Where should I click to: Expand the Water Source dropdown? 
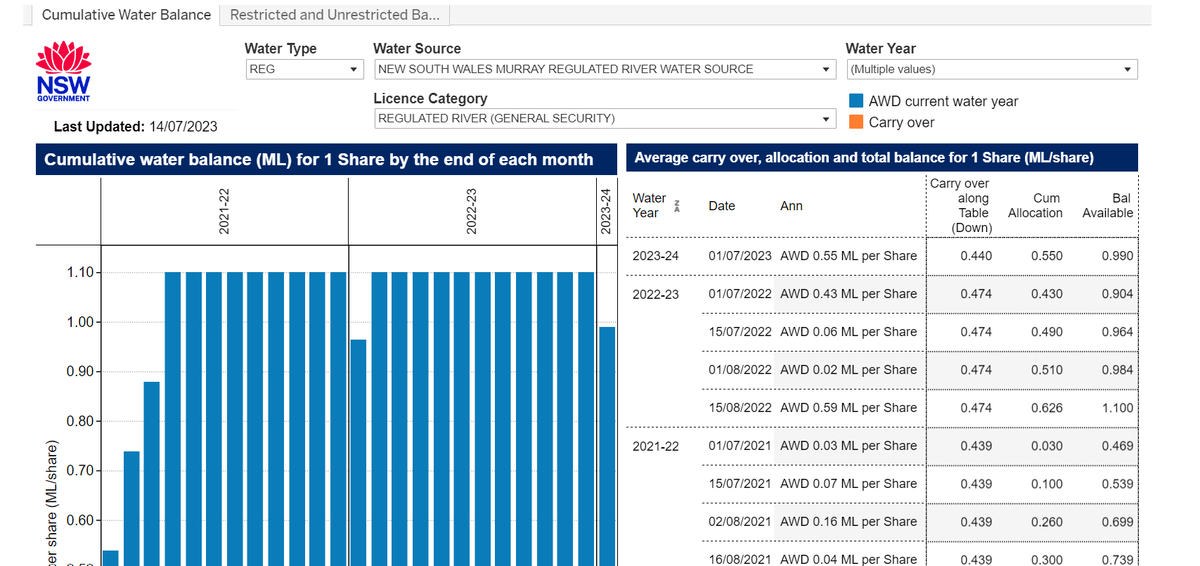(604, 69)
